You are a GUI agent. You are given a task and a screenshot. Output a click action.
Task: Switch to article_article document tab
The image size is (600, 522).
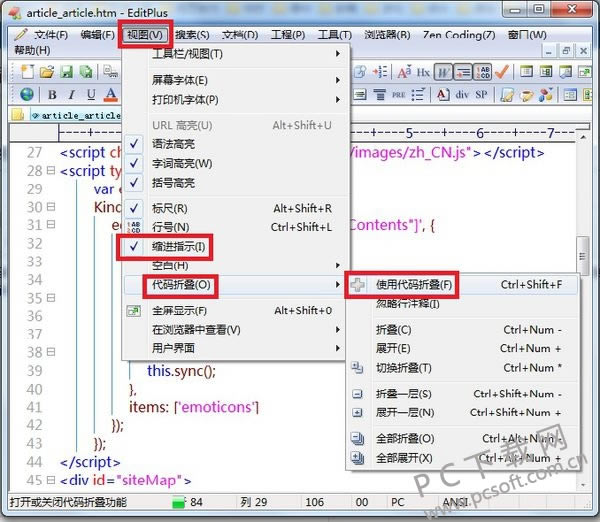click(77, 115)
